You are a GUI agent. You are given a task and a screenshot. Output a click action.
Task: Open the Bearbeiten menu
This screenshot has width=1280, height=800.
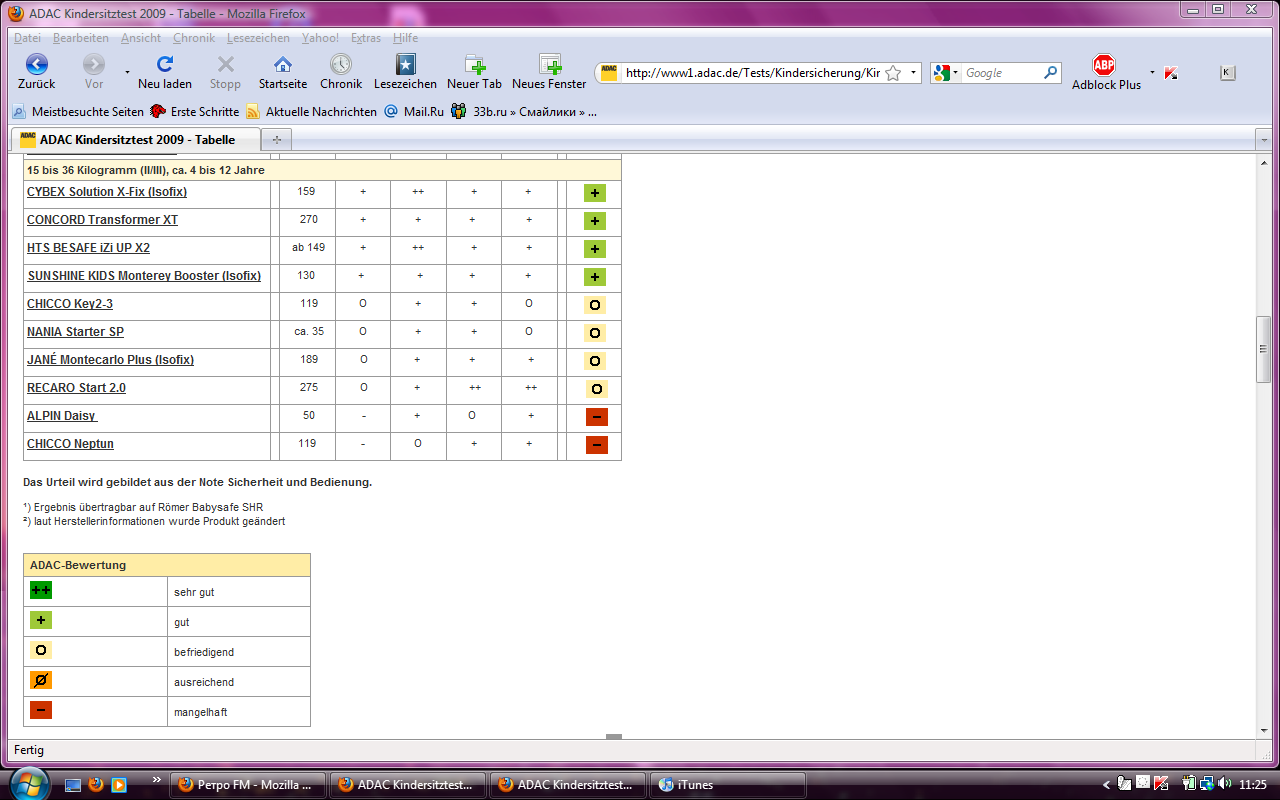[x=81, y=38]
